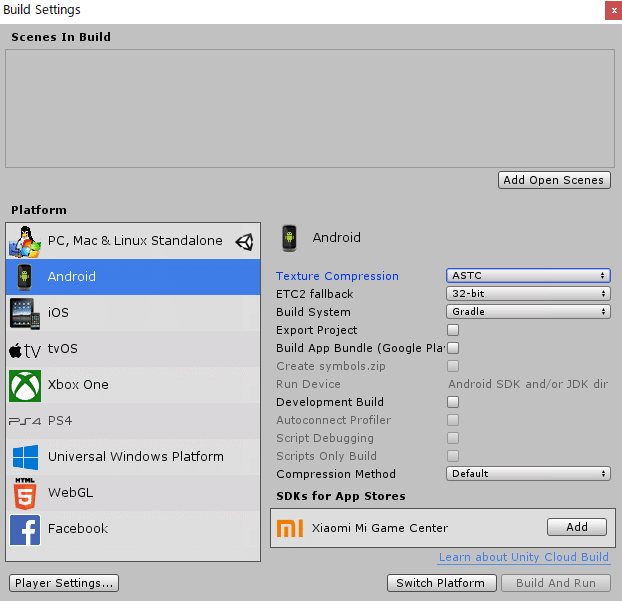
Task: Click the PC, Mac & Linux Standalone platform icon
Action: point(25,241)
